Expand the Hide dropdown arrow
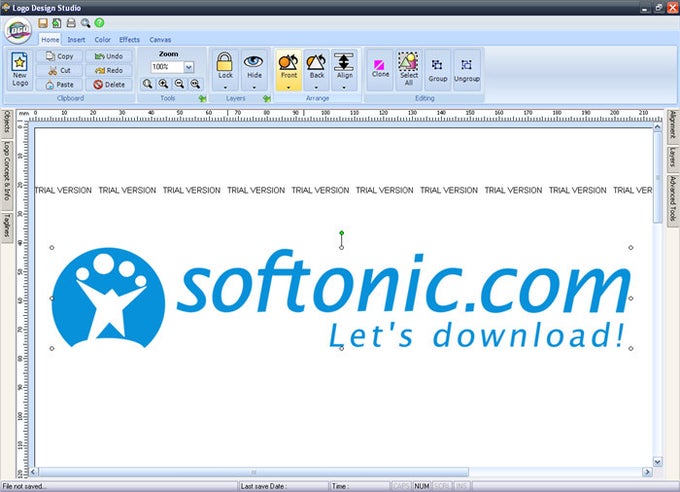 point(254,87)
